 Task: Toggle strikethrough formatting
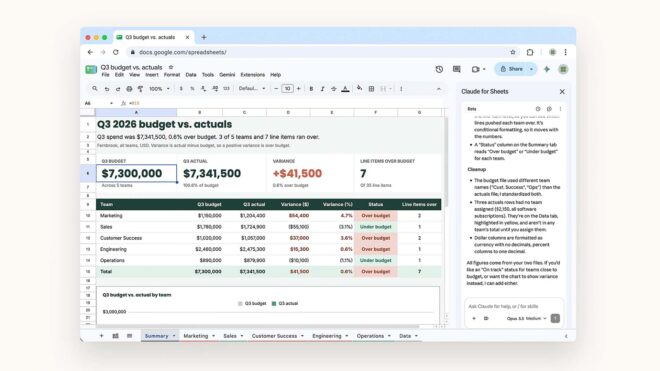(x=334, y=89)
